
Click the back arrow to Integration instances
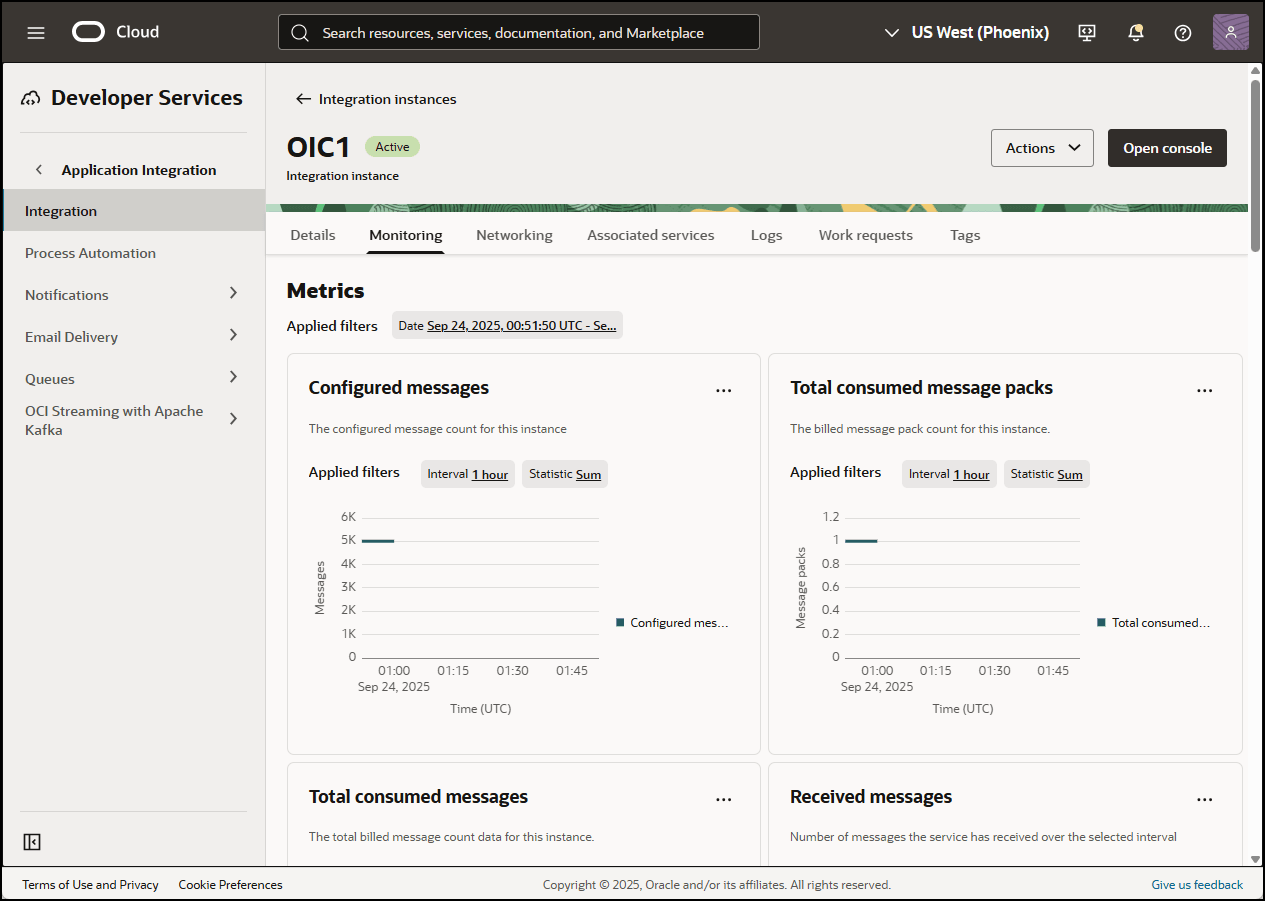tap(302, 98)
